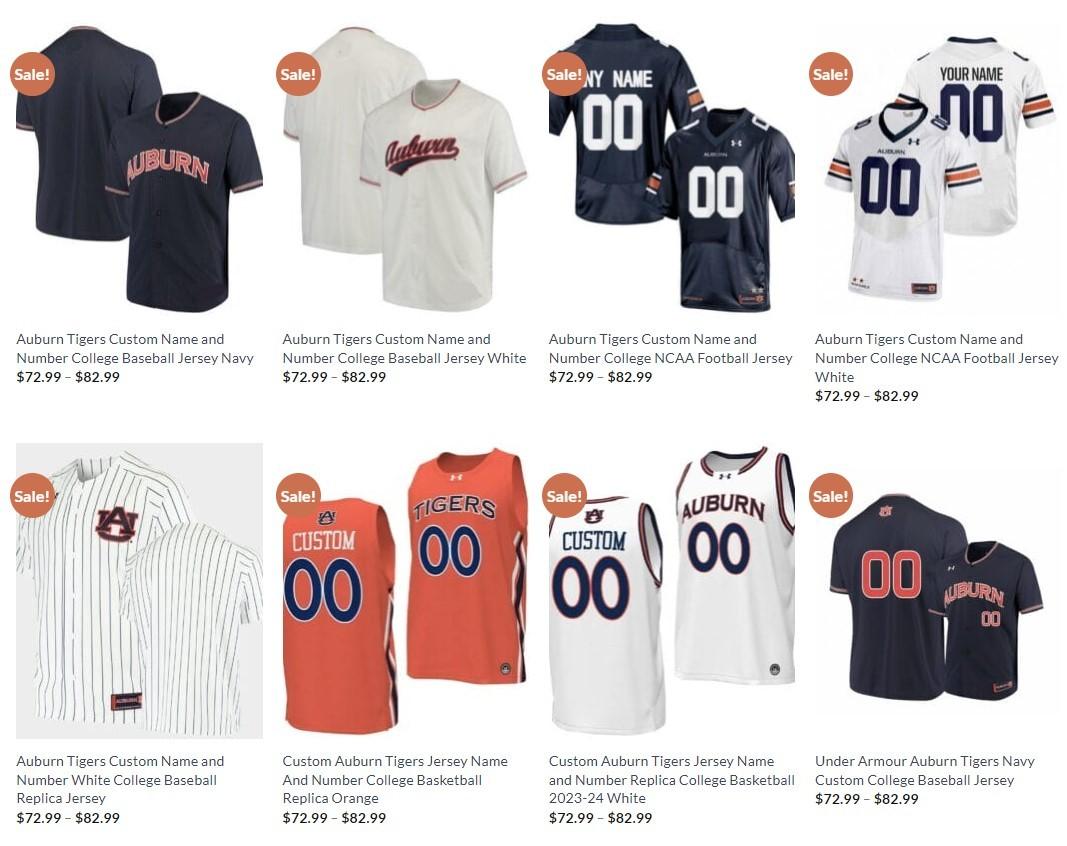This screenshot has height=846, width=1067.
Task: Click Sale badge on pinstripe baseball jersey
Action: pos(32,495)
